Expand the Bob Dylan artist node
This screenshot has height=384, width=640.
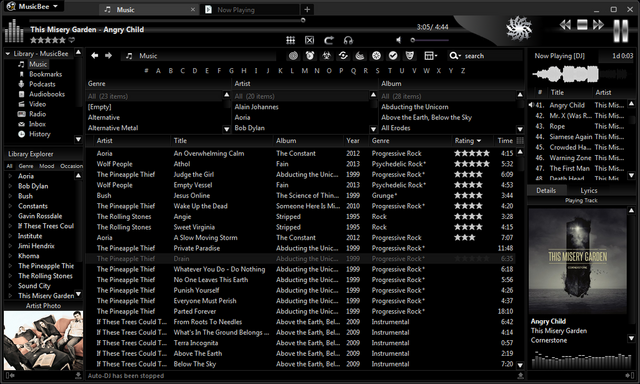pyautogui.click(x=10, y=186)
